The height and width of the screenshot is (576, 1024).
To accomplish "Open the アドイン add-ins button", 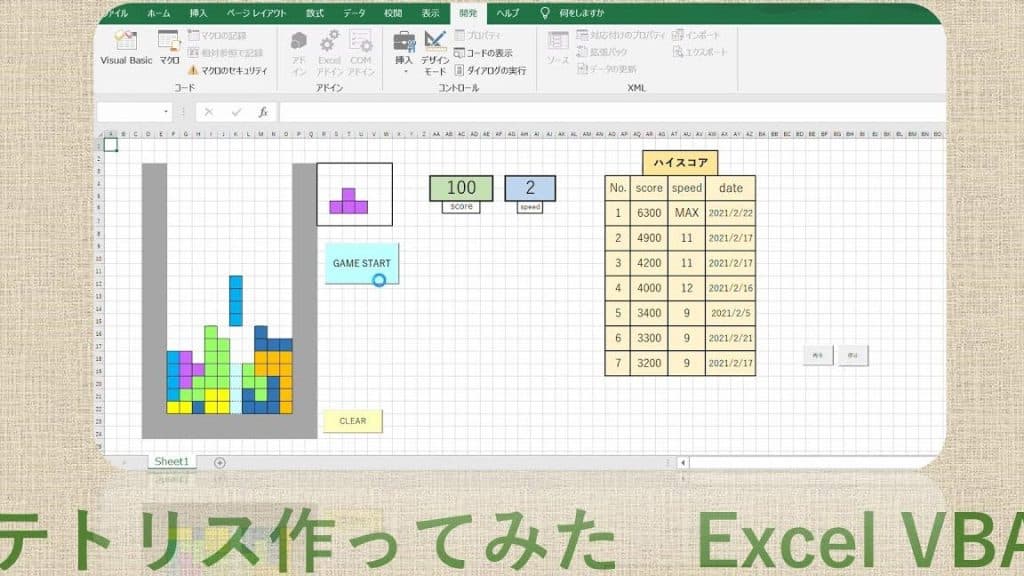I will (x=299, y=54).
